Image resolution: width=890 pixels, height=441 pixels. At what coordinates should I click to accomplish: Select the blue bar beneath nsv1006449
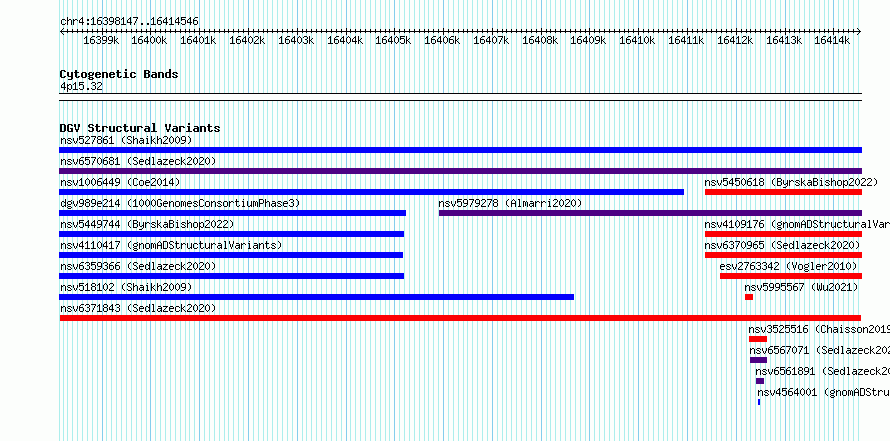coord(371,192)
